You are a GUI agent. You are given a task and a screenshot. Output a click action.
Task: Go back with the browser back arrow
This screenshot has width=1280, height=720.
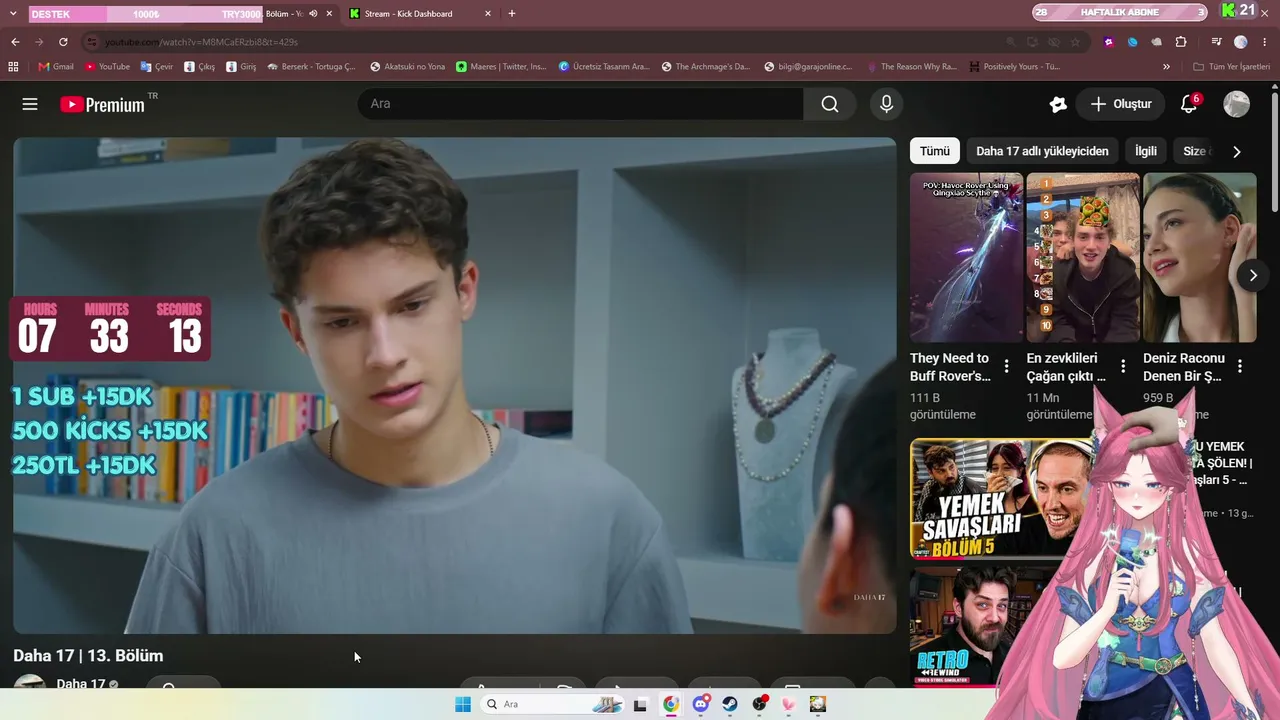15,42
